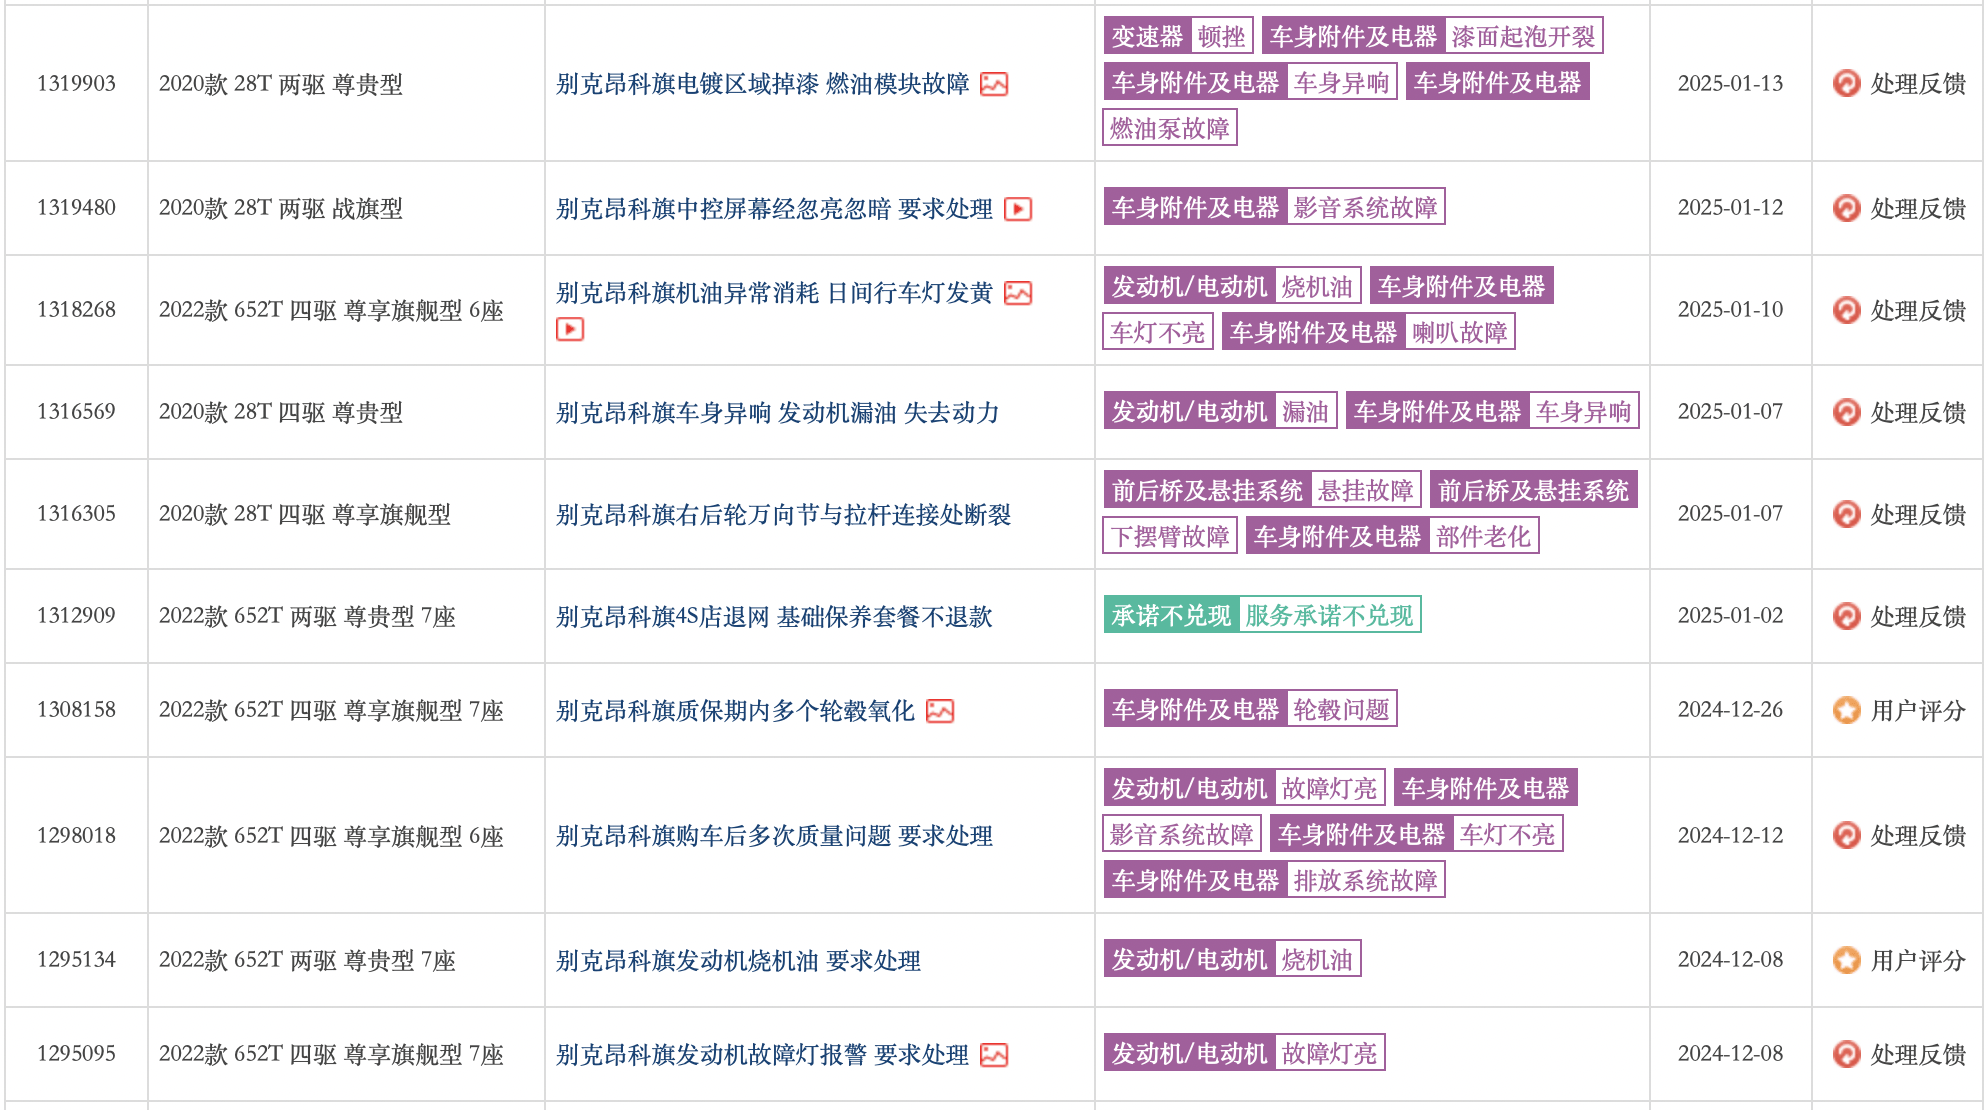Screen dimensions: 1988x1110
Task: Open complaint 别克昂科旗机油异常消耗 日间行车灯发黄
Action: [x=774, y=293]
